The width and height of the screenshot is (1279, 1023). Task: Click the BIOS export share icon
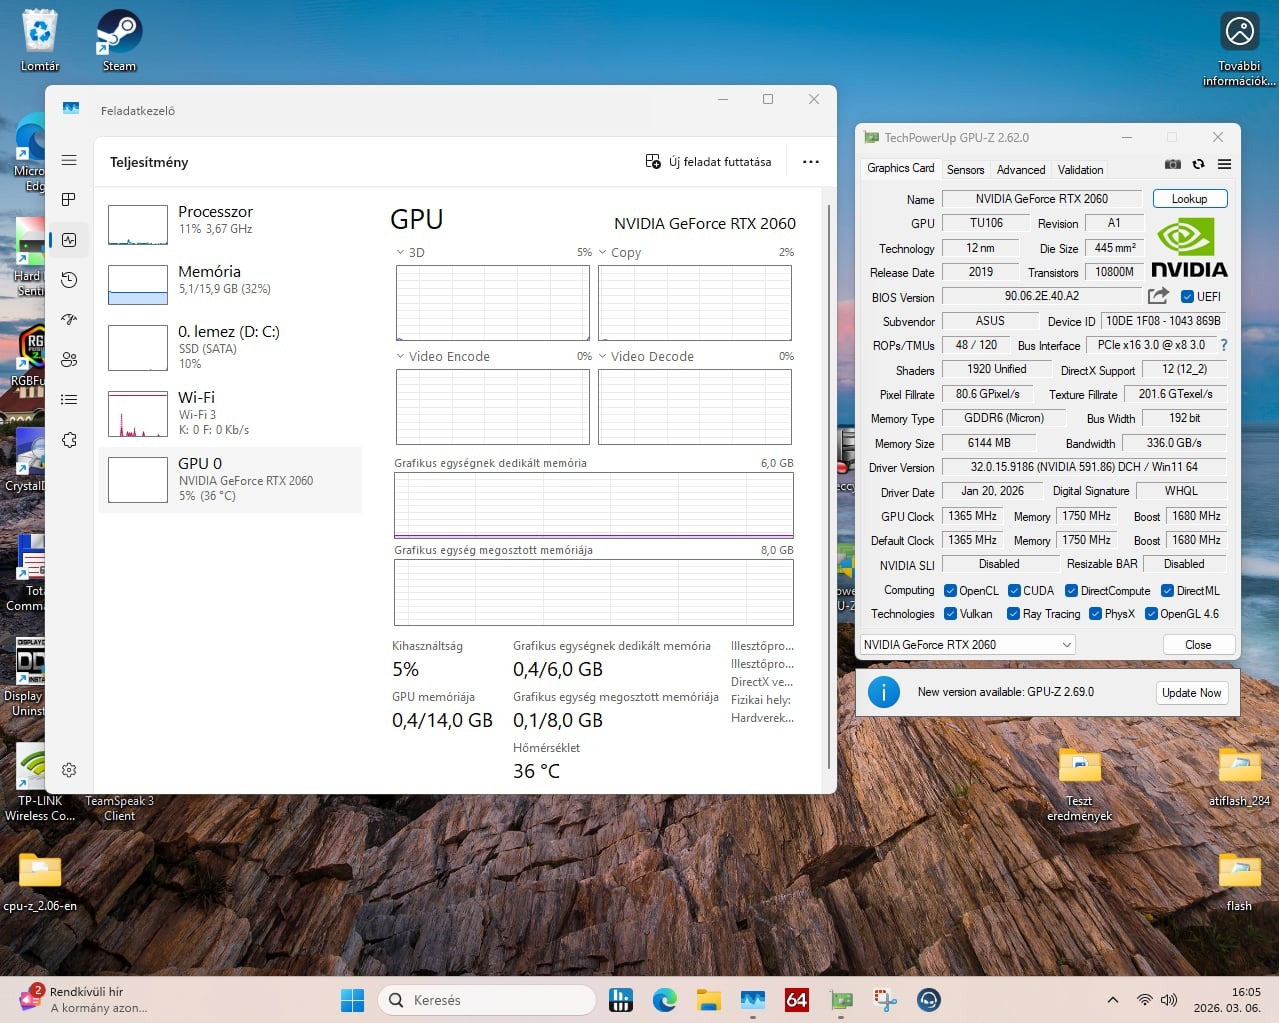[1158, 296]
